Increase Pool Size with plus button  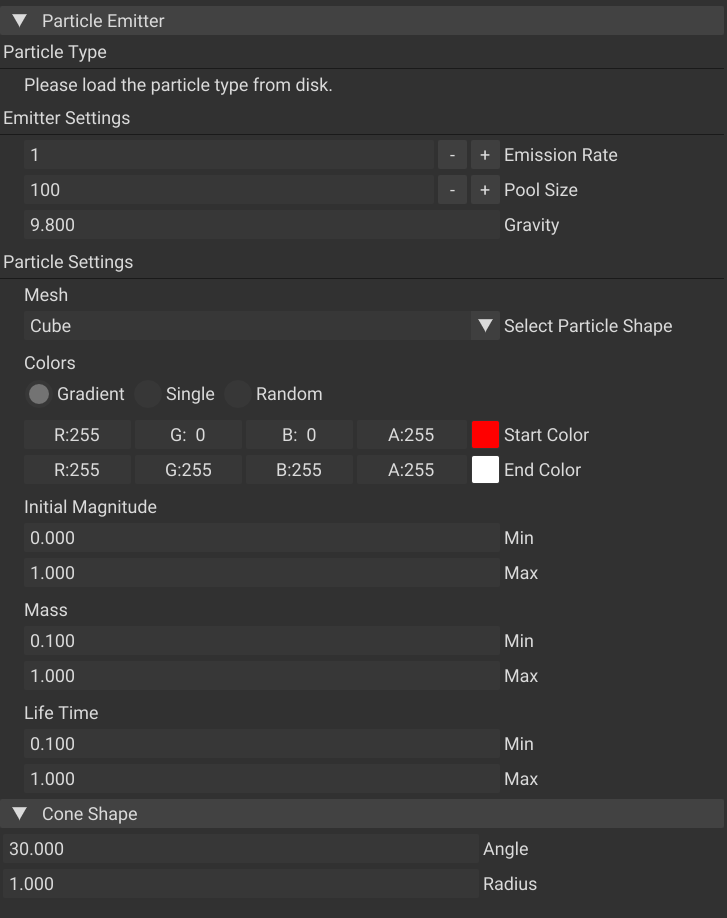pos(485,190)
